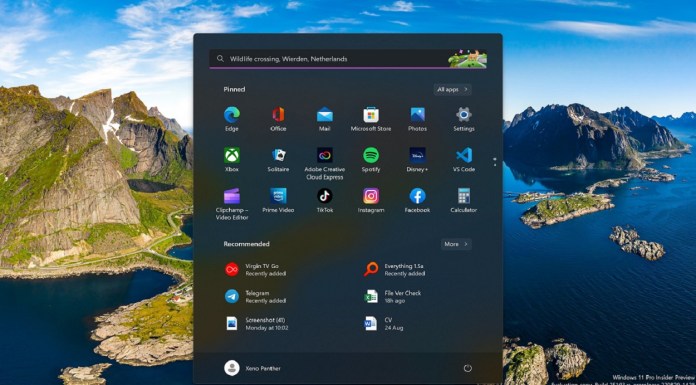
Task: Click the search magnifier icon
Action: 220,59
